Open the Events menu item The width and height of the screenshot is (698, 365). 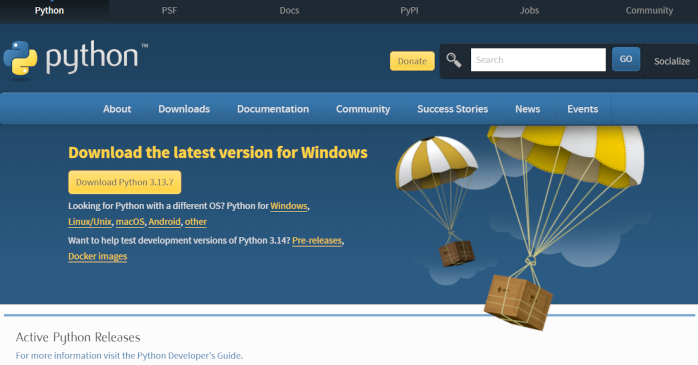pos(582,109)
